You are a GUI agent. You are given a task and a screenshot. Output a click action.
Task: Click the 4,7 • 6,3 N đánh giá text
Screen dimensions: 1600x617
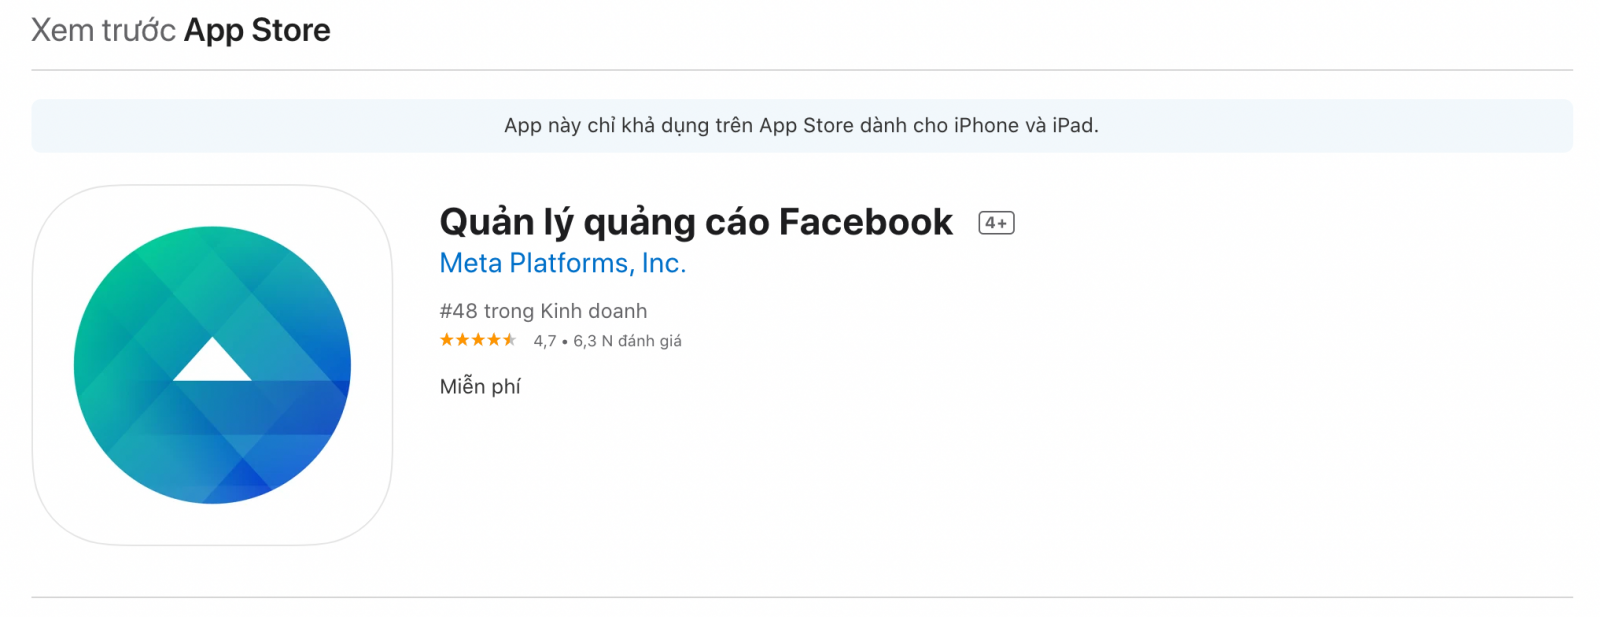[x=607, y=341]
